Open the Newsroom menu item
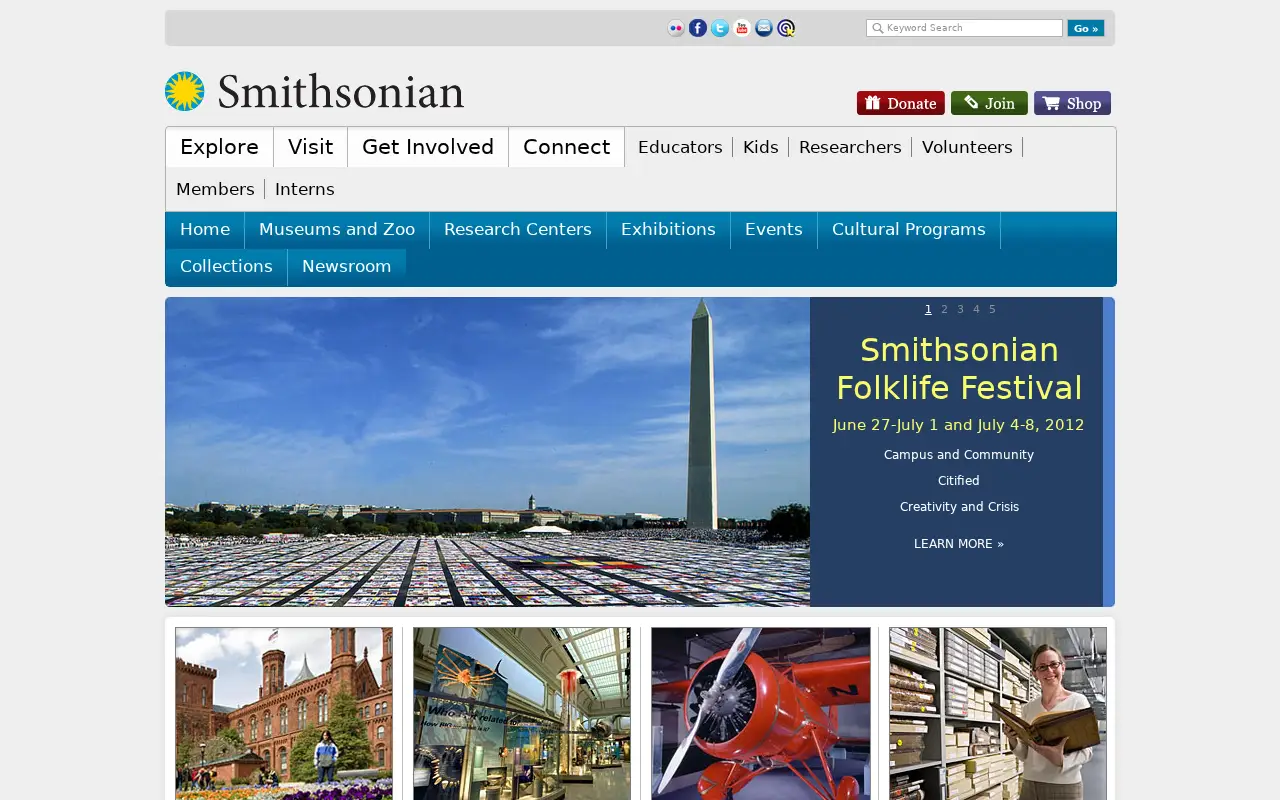 click(x=347, y=267)
